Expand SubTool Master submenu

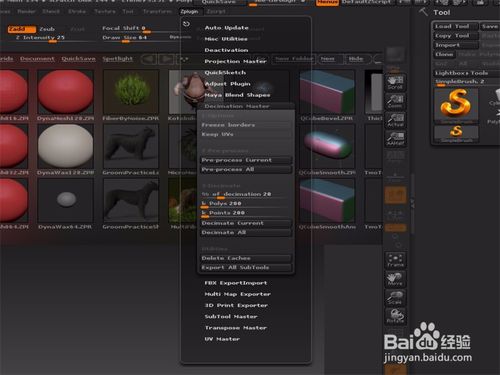tap(231, 317)
